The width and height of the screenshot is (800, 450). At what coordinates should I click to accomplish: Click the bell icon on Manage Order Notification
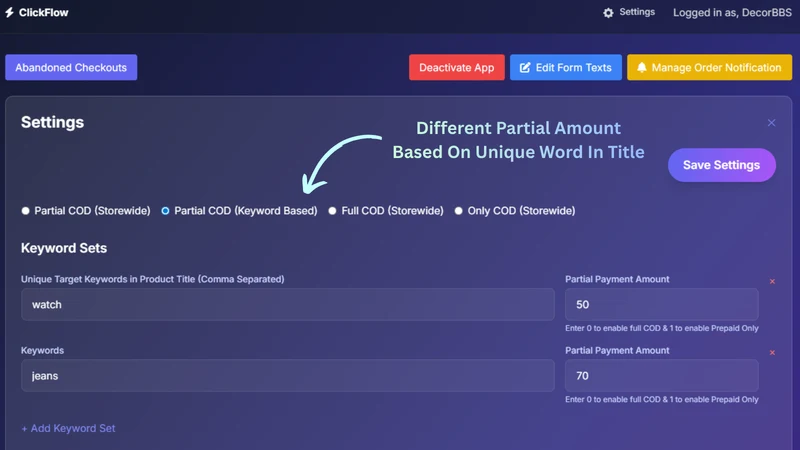641,67
